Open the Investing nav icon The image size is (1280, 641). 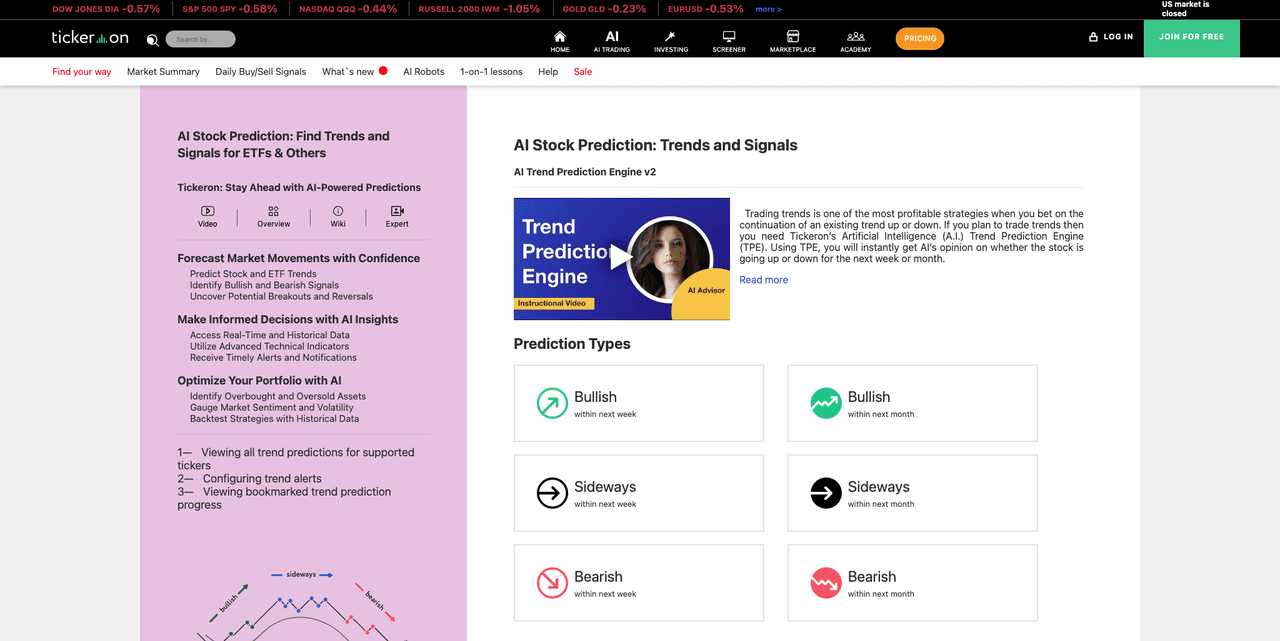click(671, 35)
